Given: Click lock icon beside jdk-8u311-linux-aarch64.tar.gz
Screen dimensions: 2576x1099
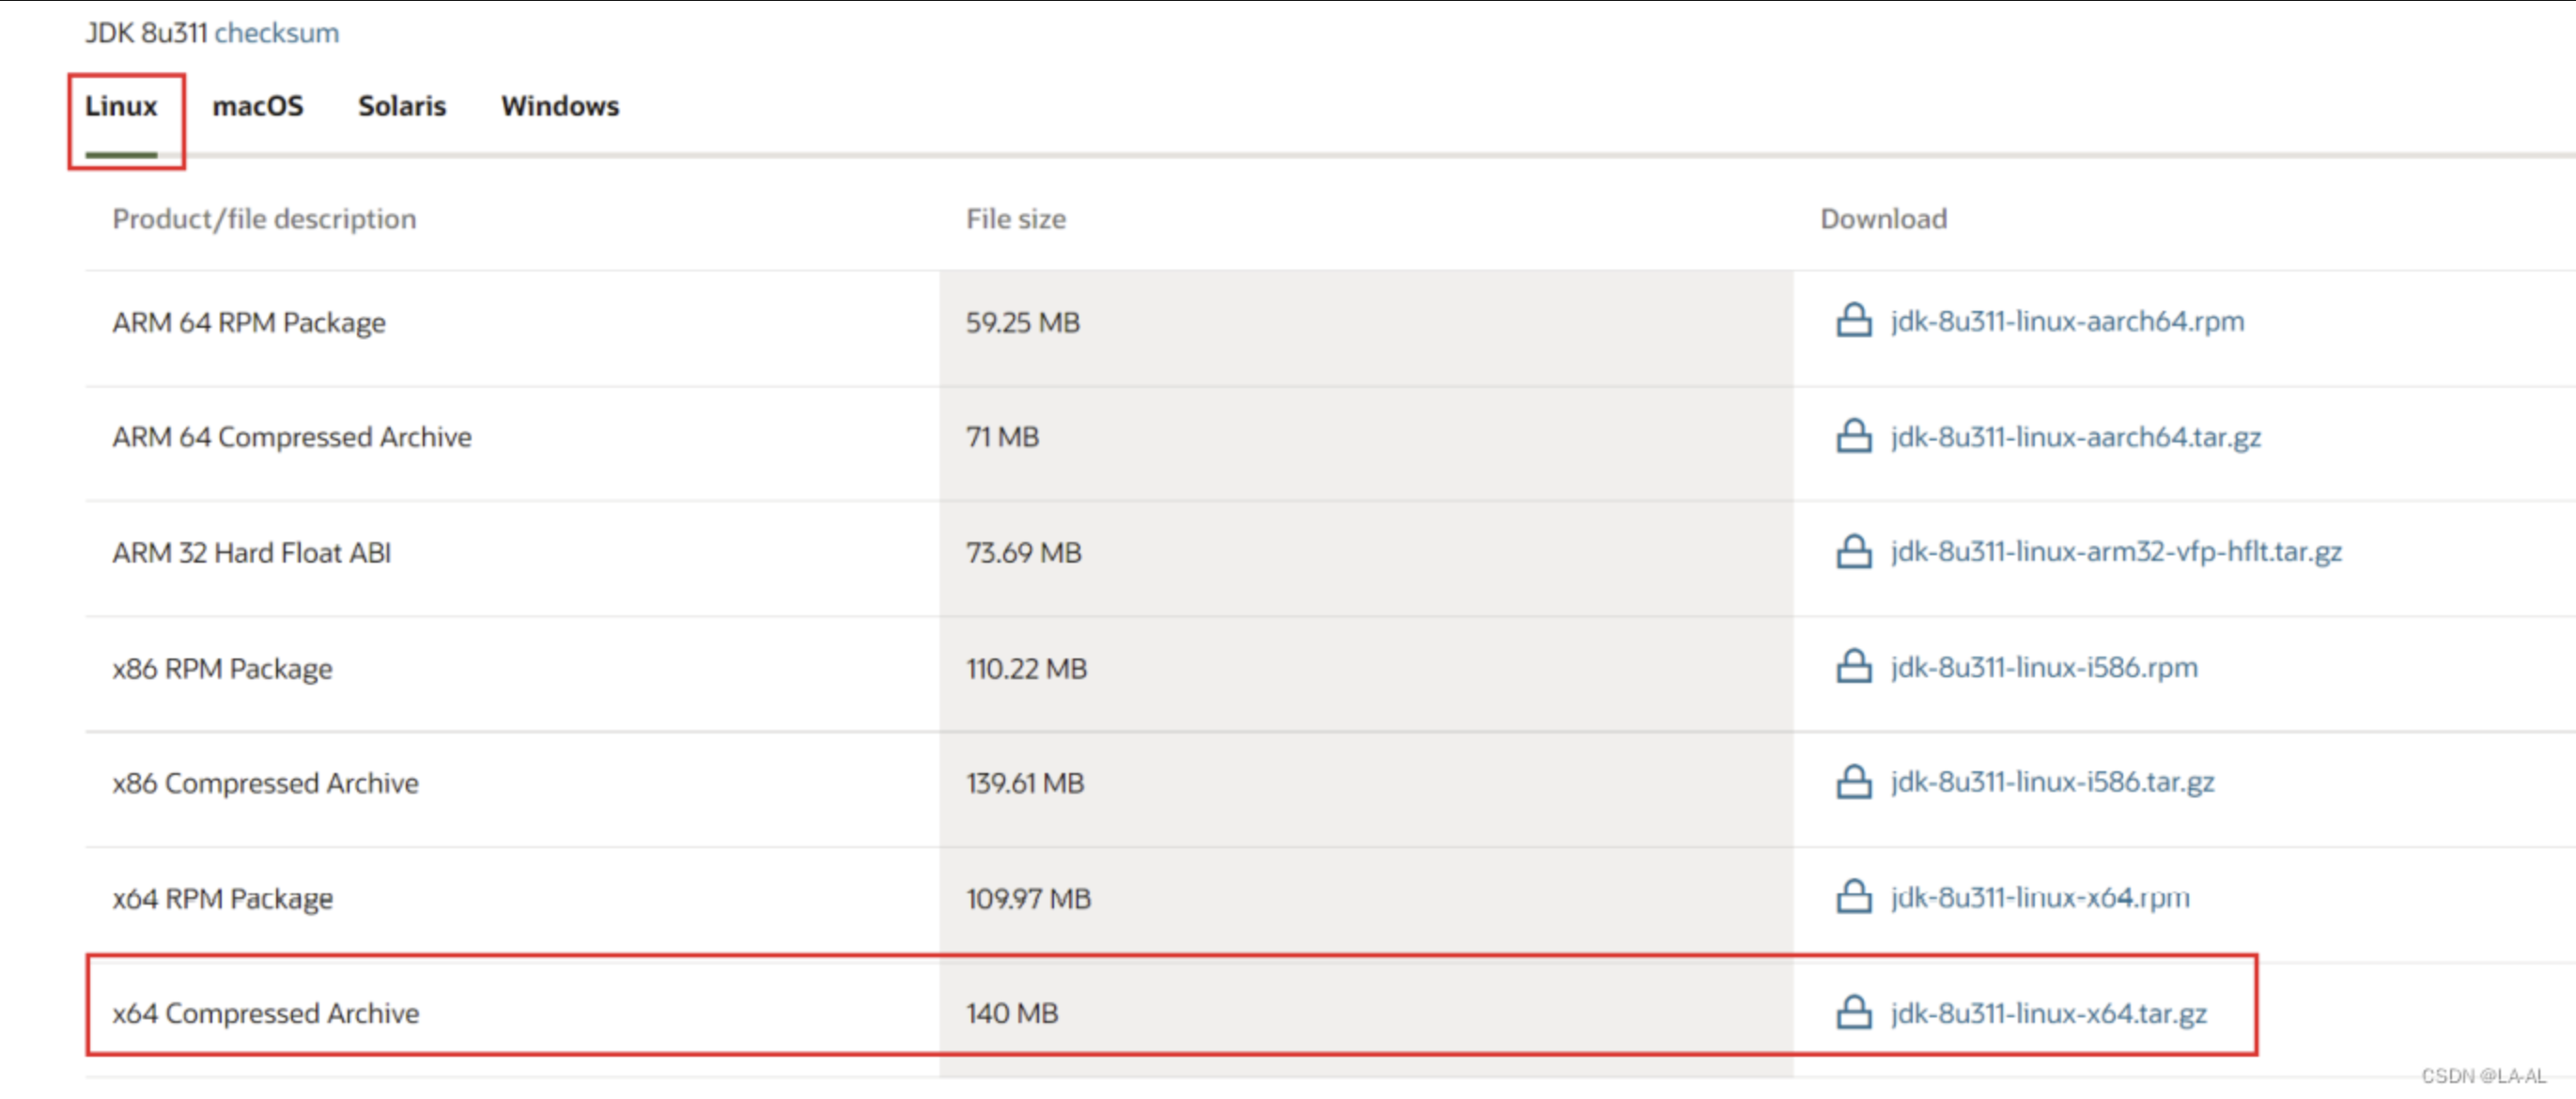Looking at the screenshot, I should click(1853, 435).
